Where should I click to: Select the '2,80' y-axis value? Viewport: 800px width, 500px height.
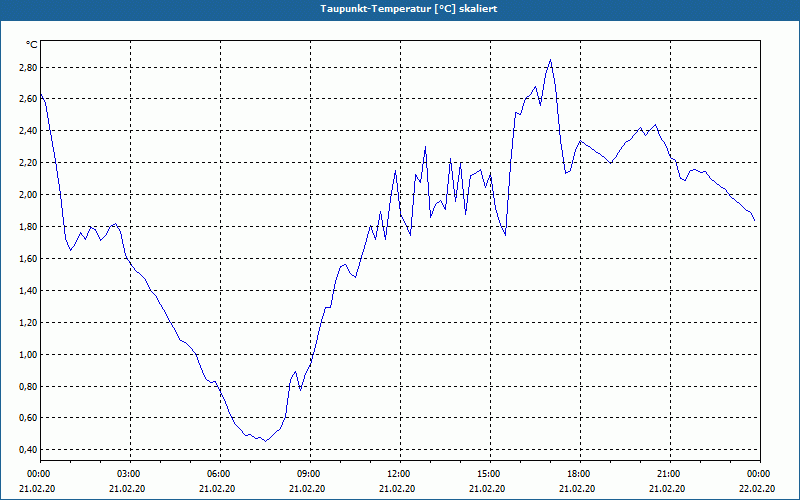tap(28, 67)
